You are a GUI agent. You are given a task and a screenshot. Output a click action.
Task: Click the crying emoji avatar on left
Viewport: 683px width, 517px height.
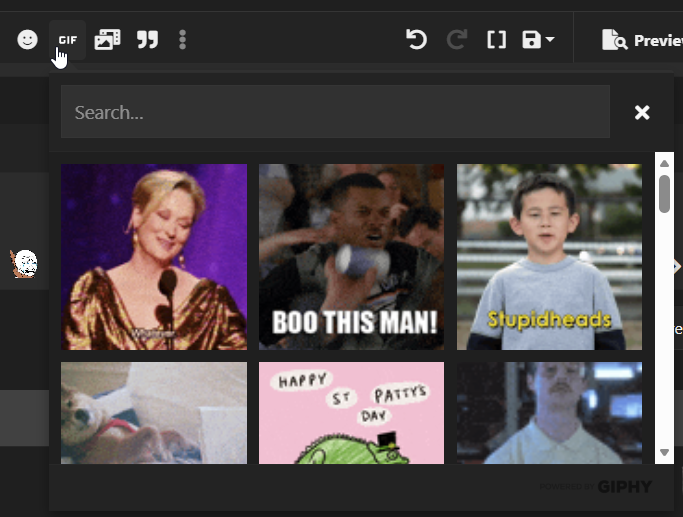[x=24, y=264]
